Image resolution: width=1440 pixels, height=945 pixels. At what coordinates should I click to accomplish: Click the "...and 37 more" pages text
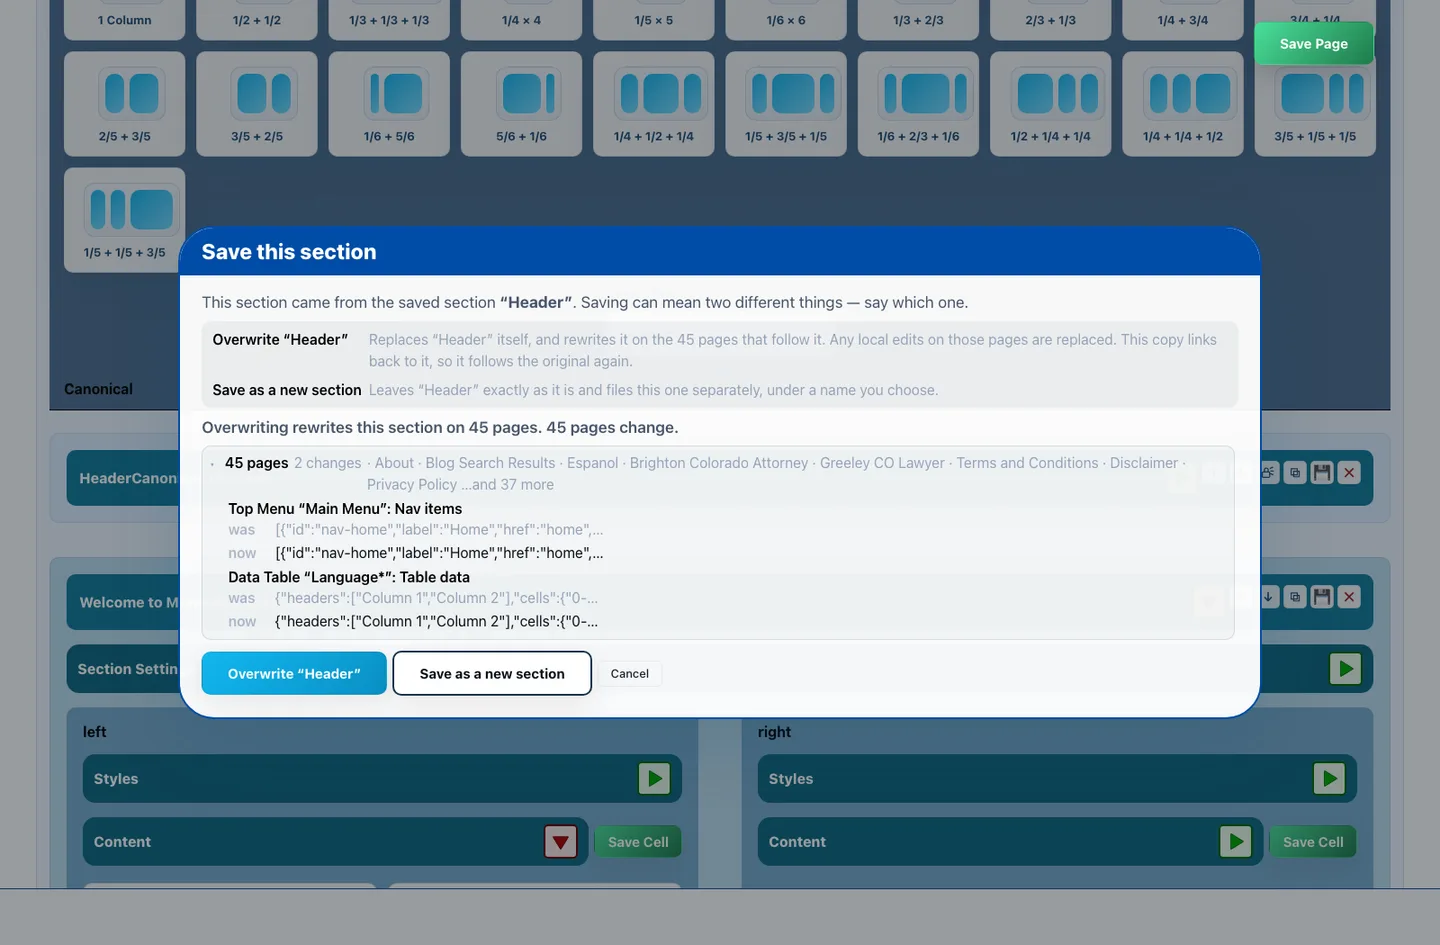507,485
